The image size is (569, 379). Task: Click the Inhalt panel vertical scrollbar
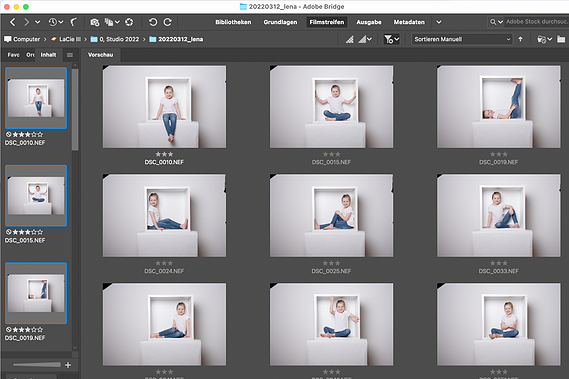pyautogui.click(x=75, y=109)
